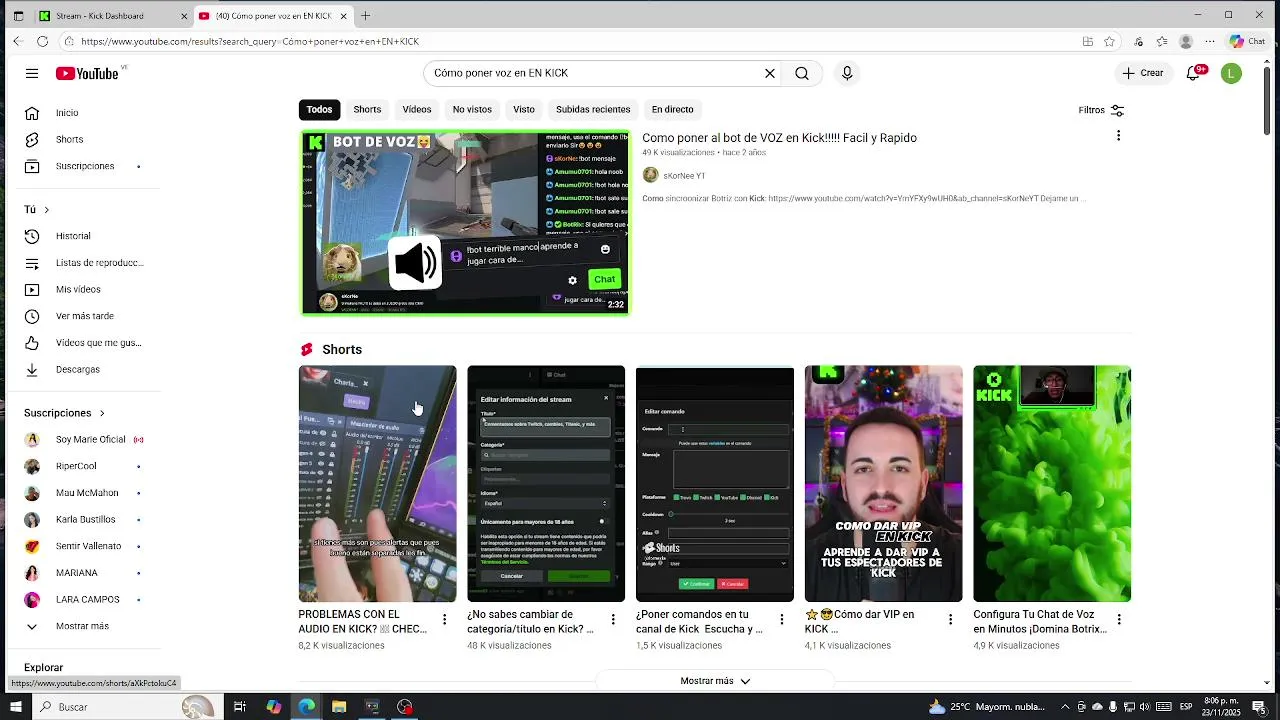Select the Videos filter chip
1280x720 pixels.
tap(417, 110)
